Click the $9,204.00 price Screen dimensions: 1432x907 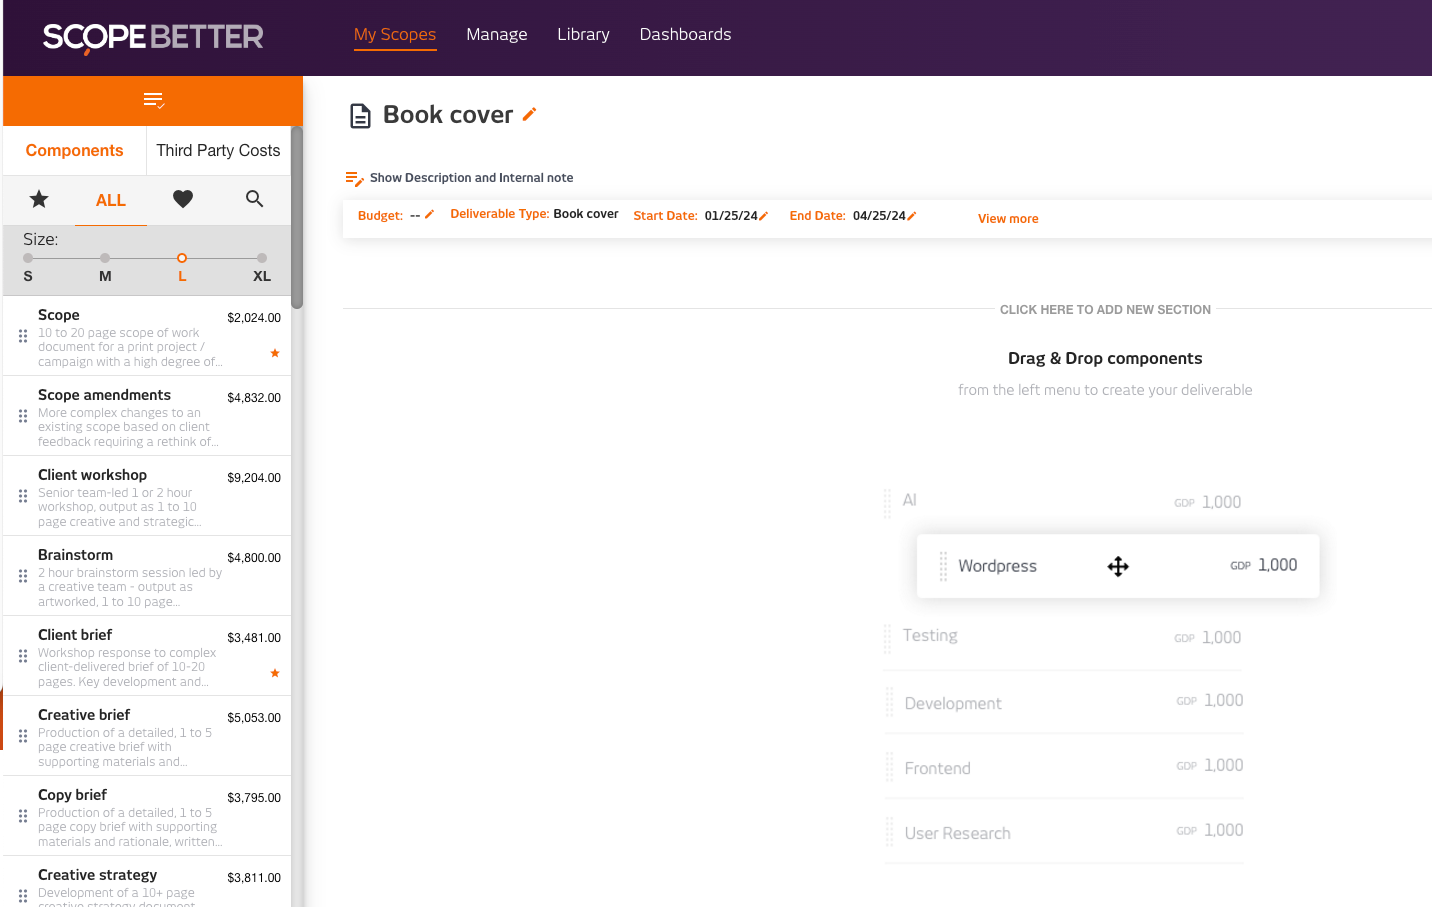tap(254, 478)
